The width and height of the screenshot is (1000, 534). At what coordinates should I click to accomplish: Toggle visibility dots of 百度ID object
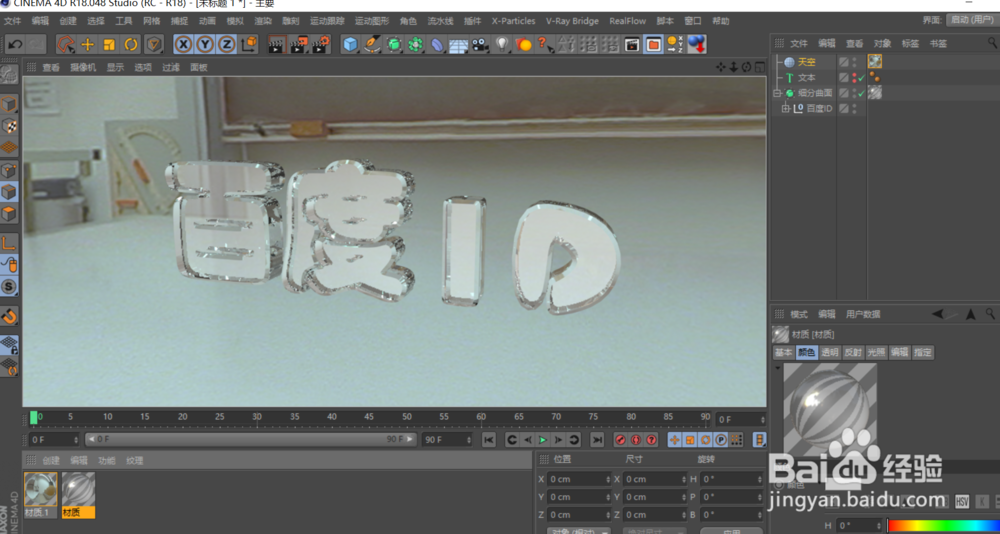pyautogui.click(x=855, y=108)
